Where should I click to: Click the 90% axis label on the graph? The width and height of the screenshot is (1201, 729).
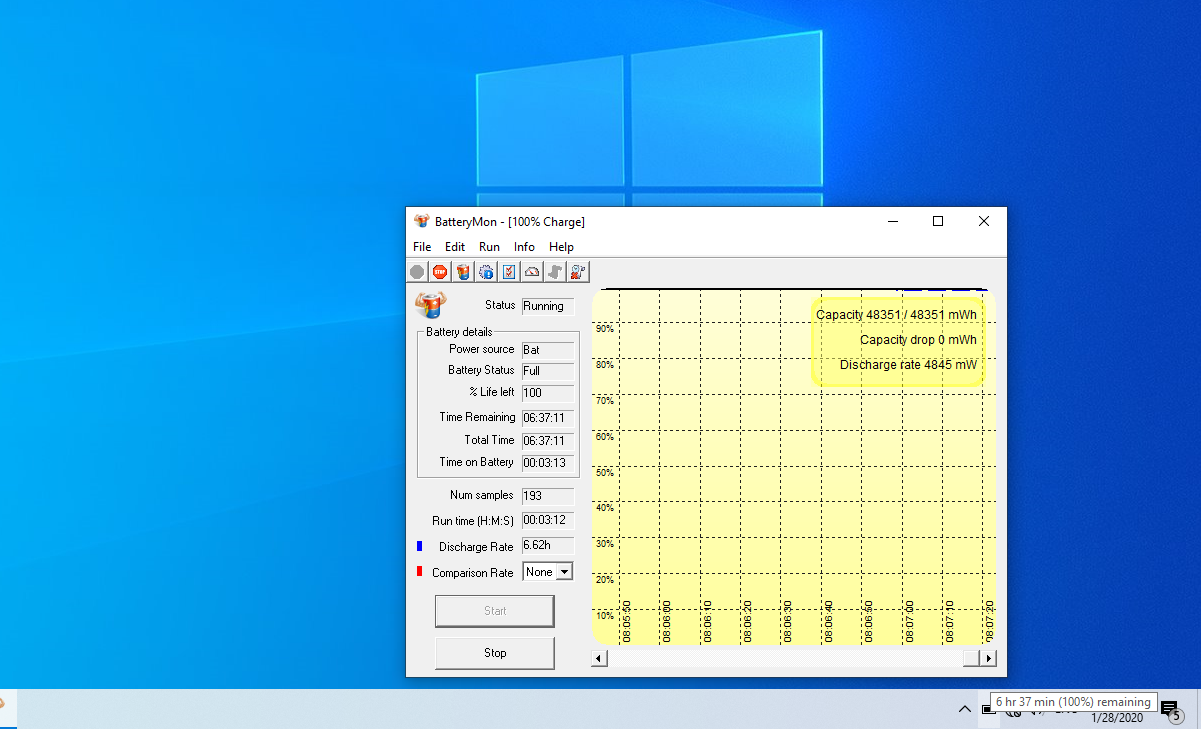[x=604, y=328]
